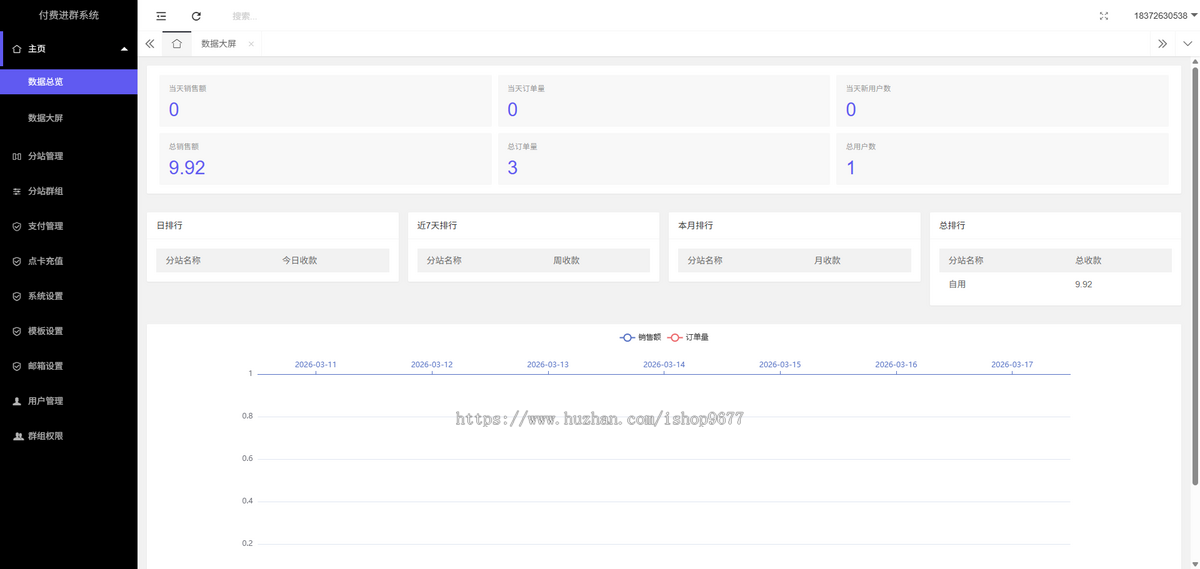Collapse the sidebar with the menu-fold icon

pyautogui.click(x=161, y=16)
